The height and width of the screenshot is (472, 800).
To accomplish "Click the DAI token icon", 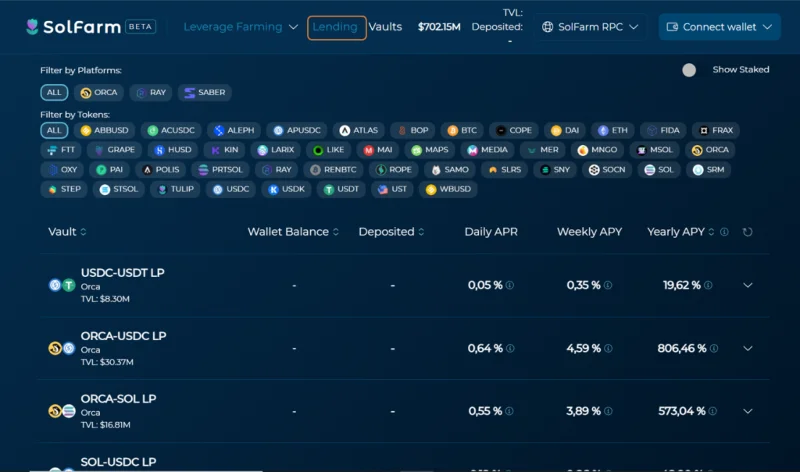I will point(556,131).
